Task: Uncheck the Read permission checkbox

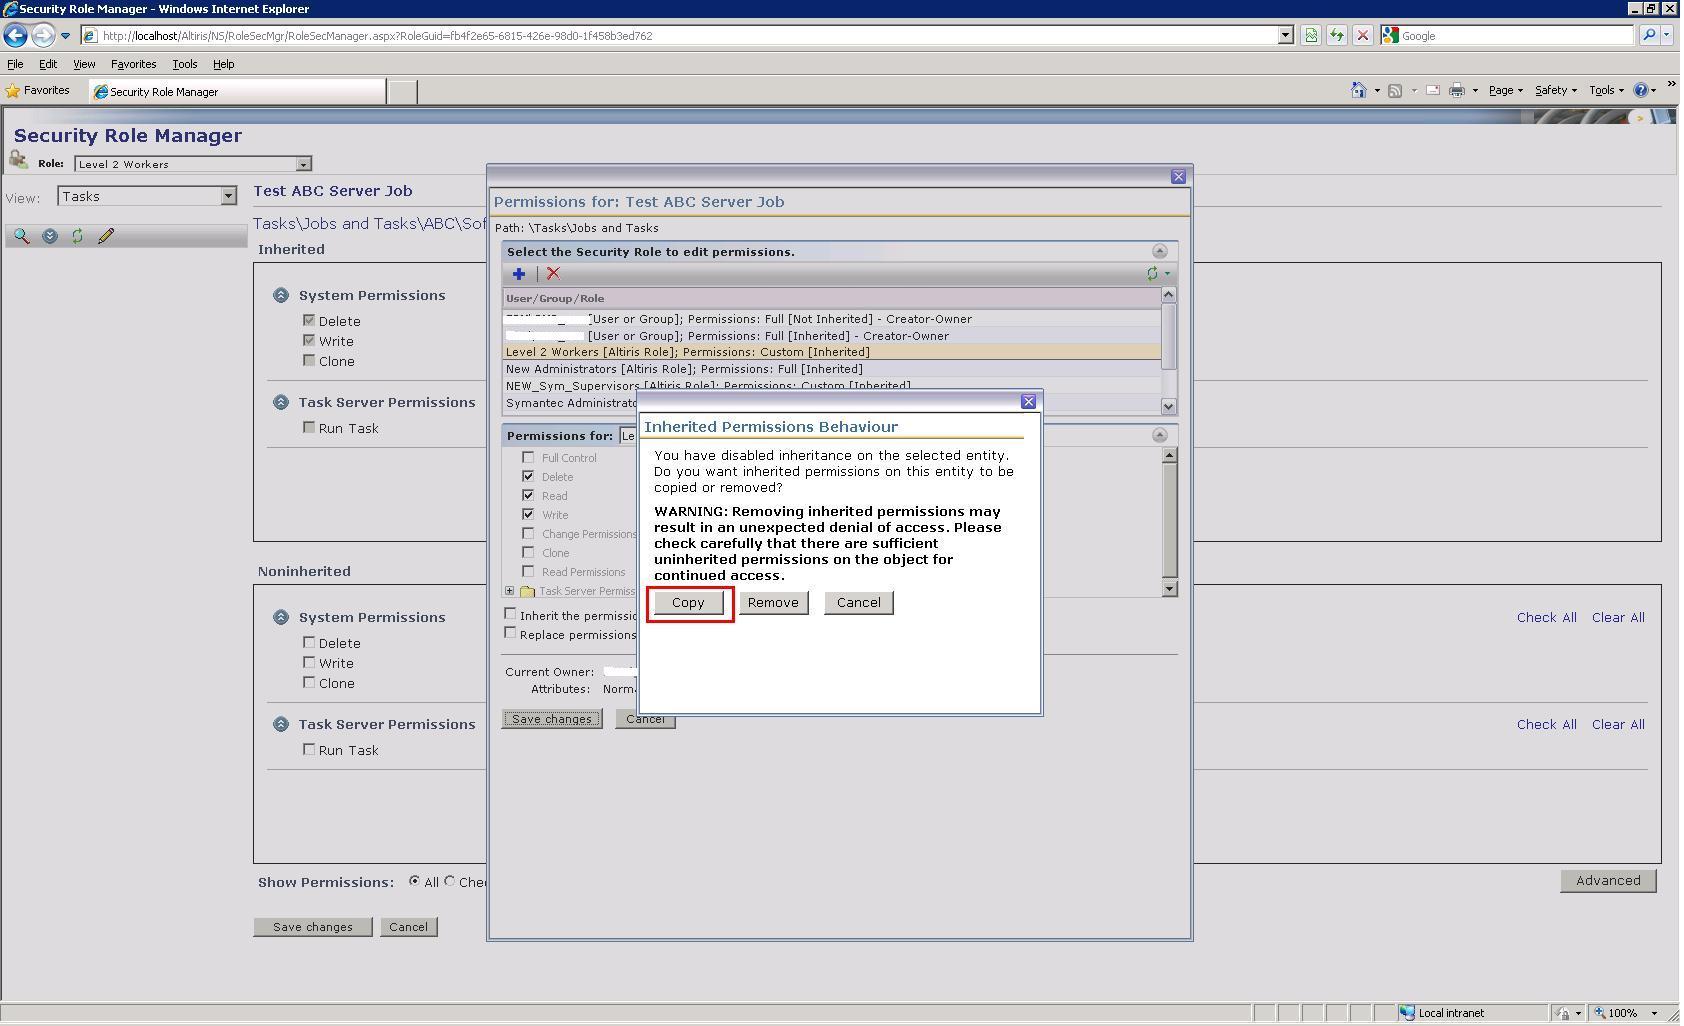Action: (x=528, y=496)
